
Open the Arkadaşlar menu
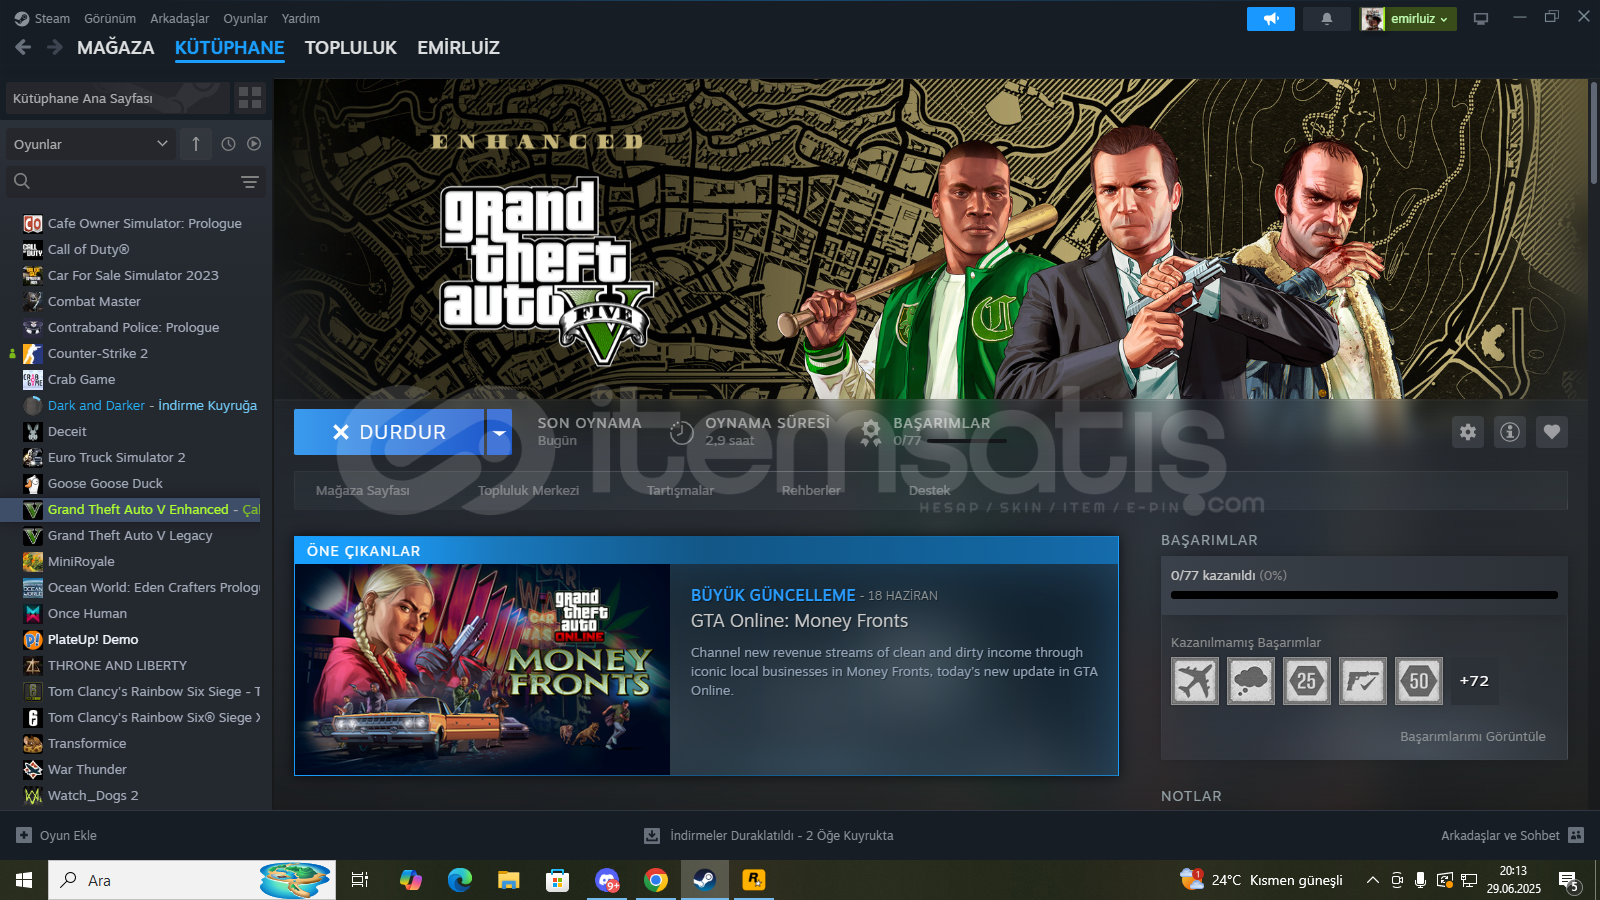coord(180,18)
